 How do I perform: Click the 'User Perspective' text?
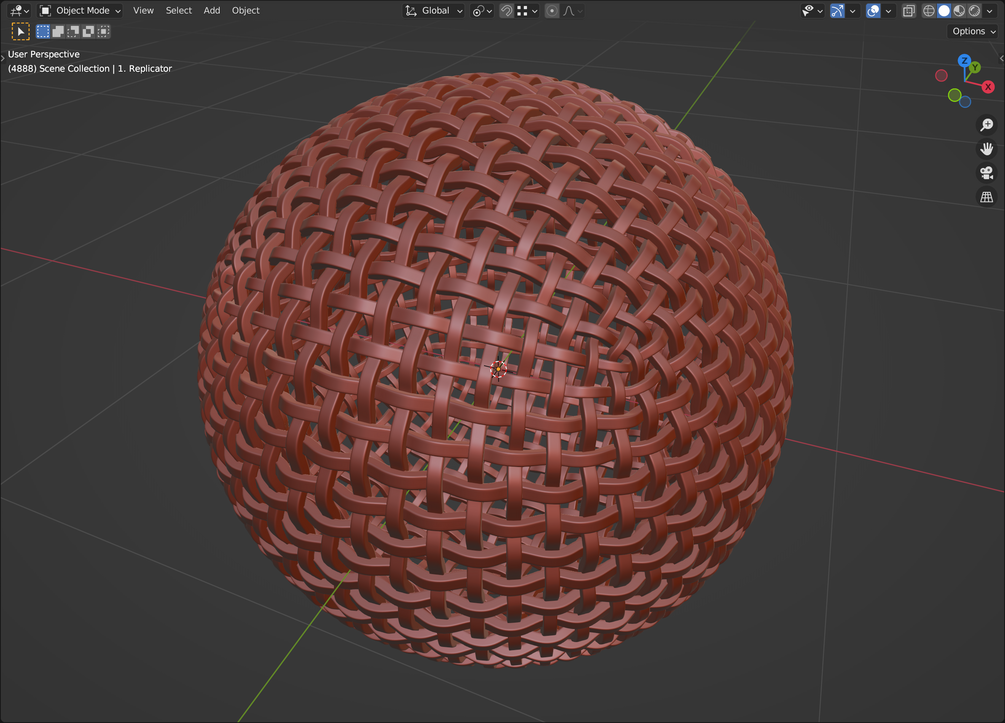44,54
